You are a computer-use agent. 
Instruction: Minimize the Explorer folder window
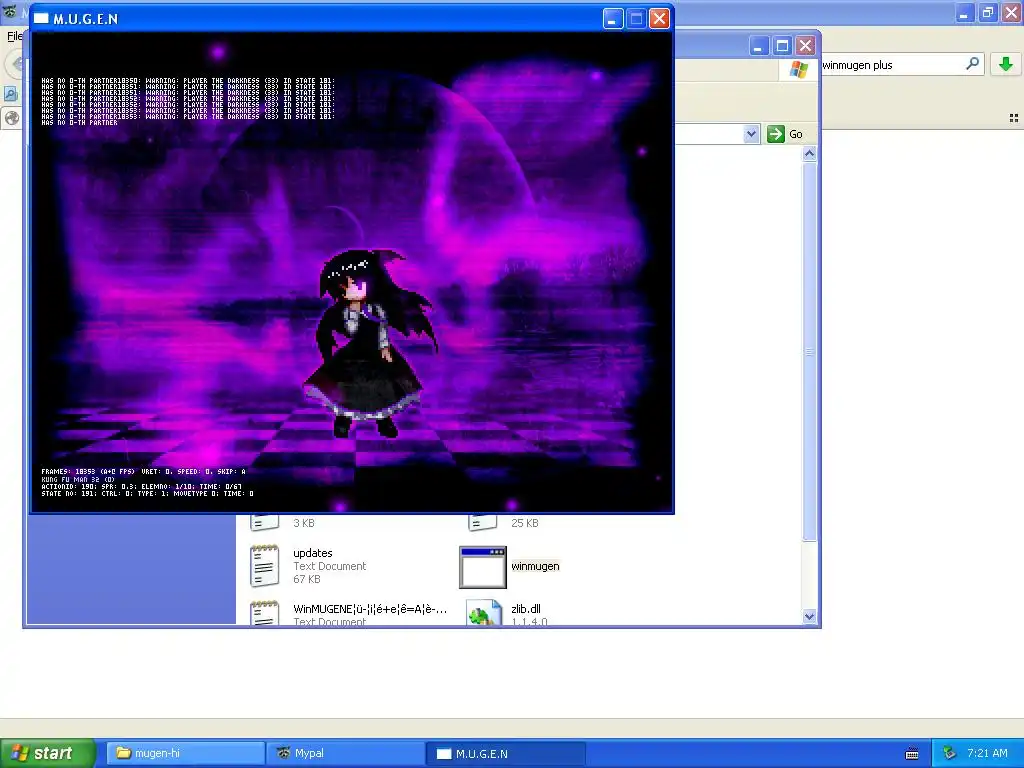(758, 46)
